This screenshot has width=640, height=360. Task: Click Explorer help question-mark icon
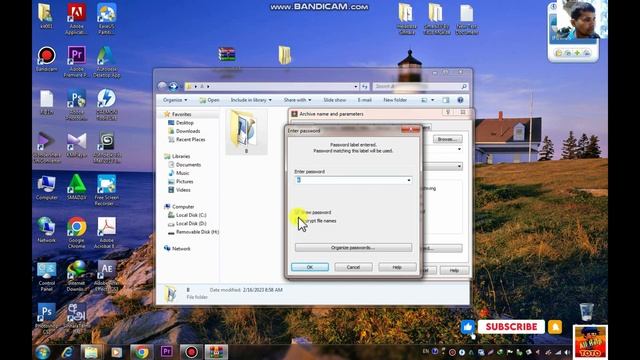[460, 100]
